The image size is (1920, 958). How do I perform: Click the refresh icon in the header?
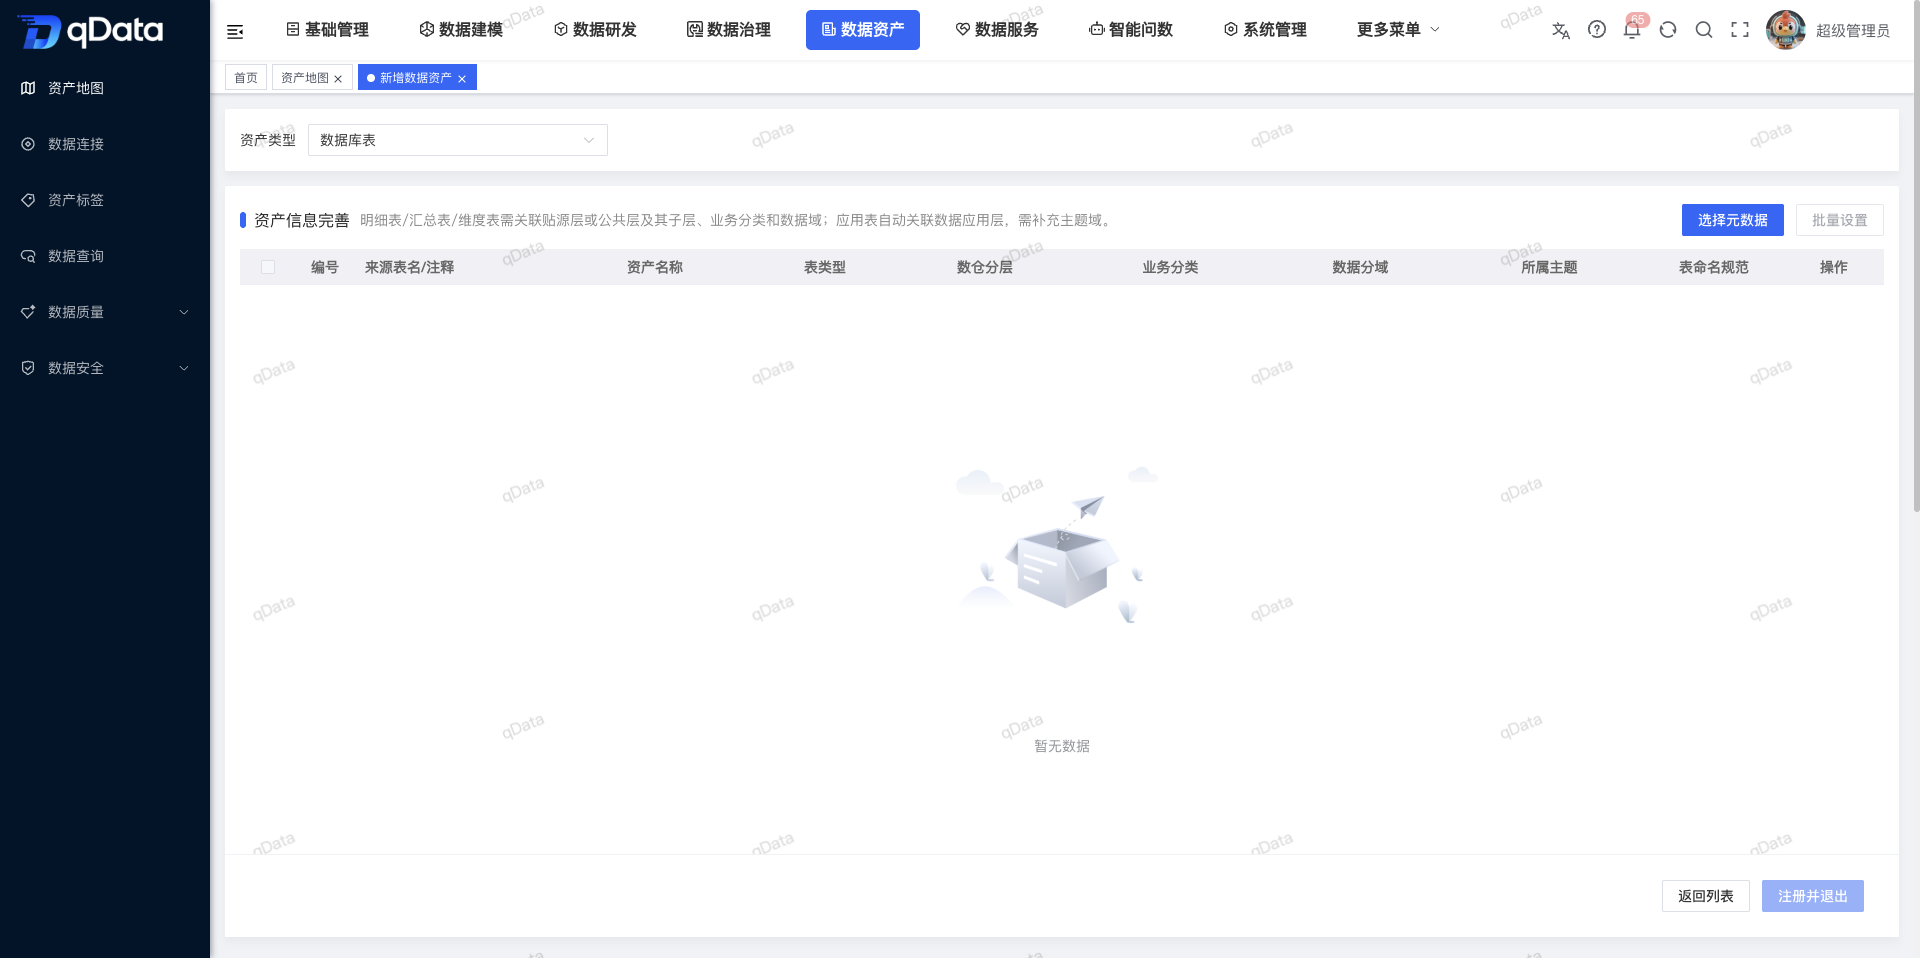[x=1668, y=30]
